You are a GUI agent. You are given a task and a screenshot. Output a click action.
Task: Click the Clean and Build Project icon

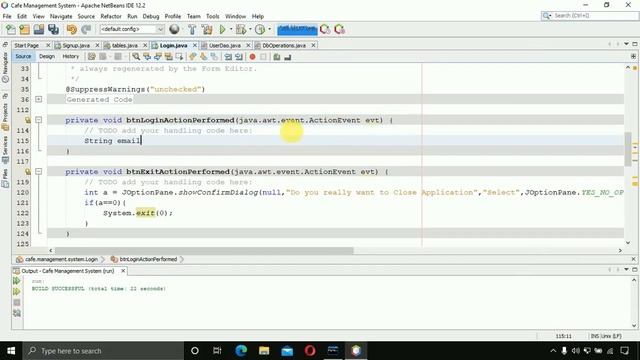(x=207, y=29)
